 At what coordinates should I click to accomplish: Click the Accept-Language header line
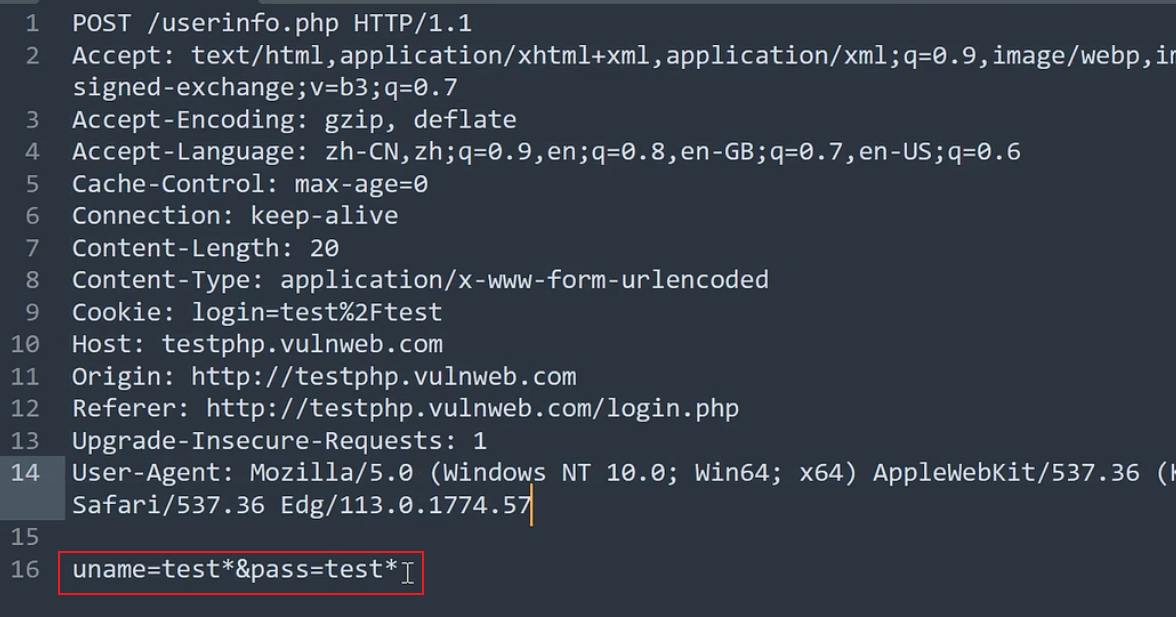click(545, 152)
